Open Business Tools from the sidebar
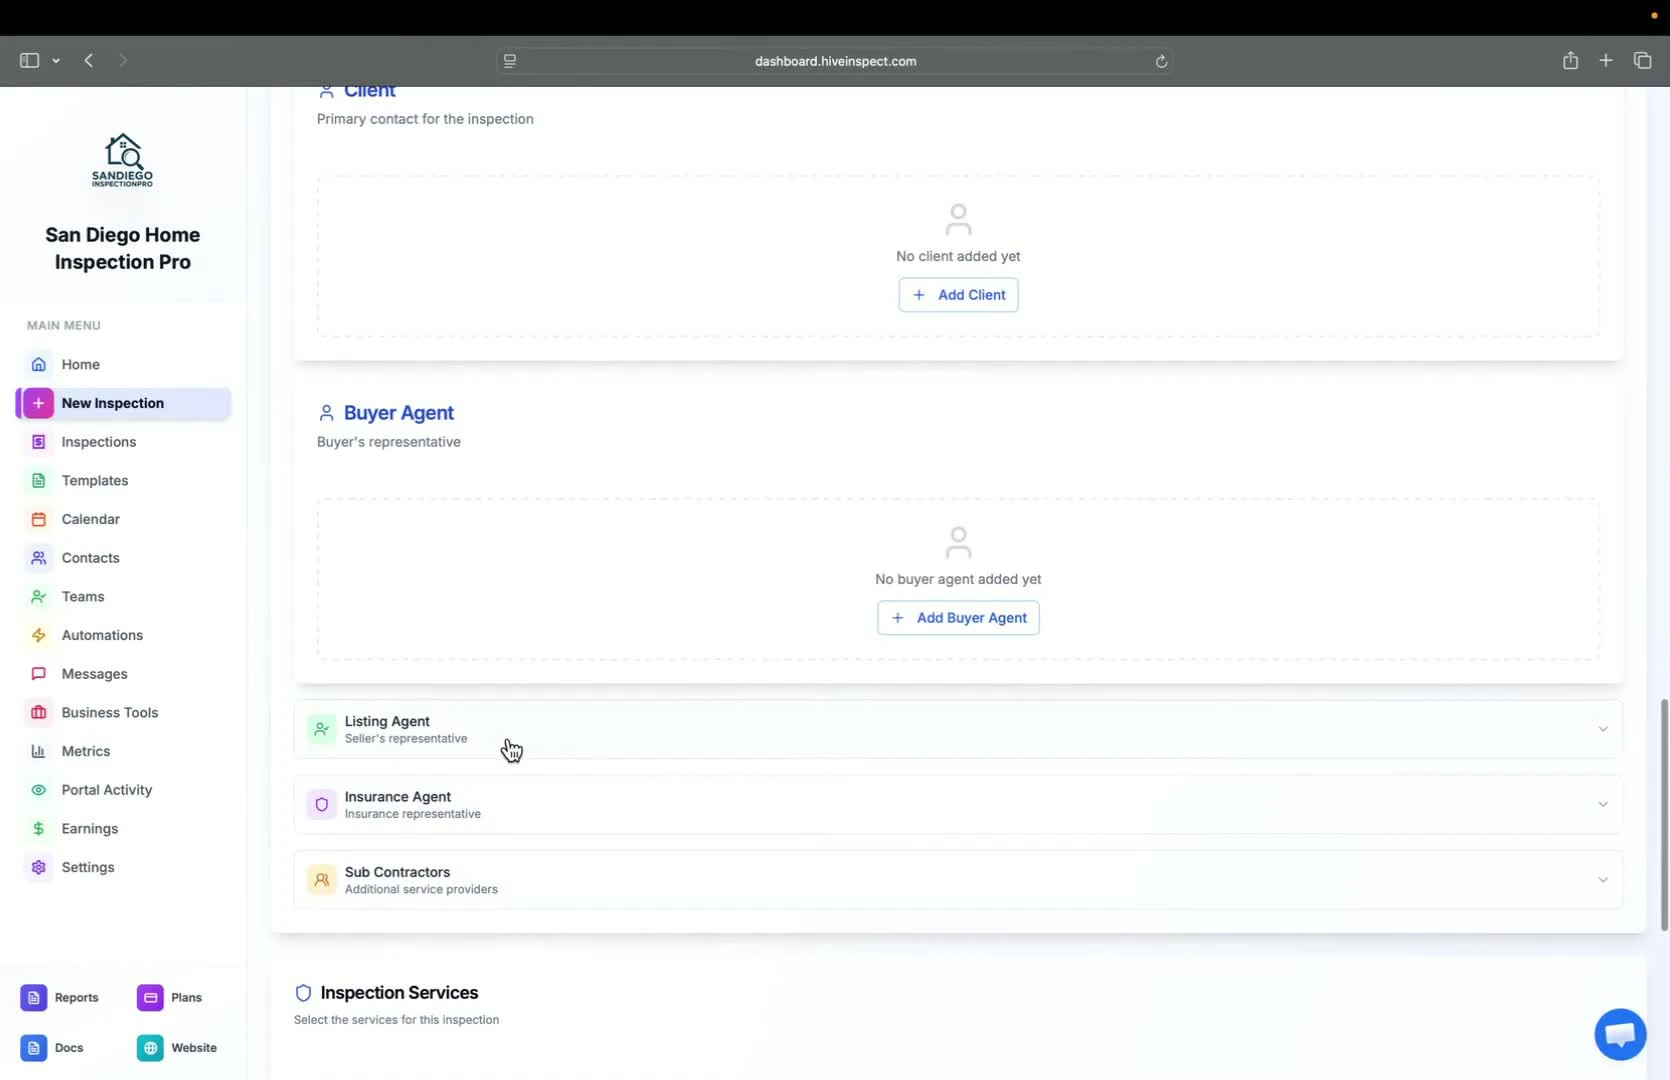1670x1080 pixels. tap(110, 712)
